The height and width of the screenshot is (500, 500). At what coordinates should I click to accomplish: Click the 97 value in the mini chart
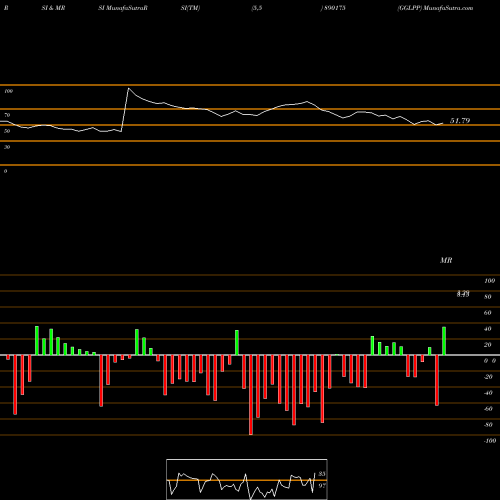[322, 486]
